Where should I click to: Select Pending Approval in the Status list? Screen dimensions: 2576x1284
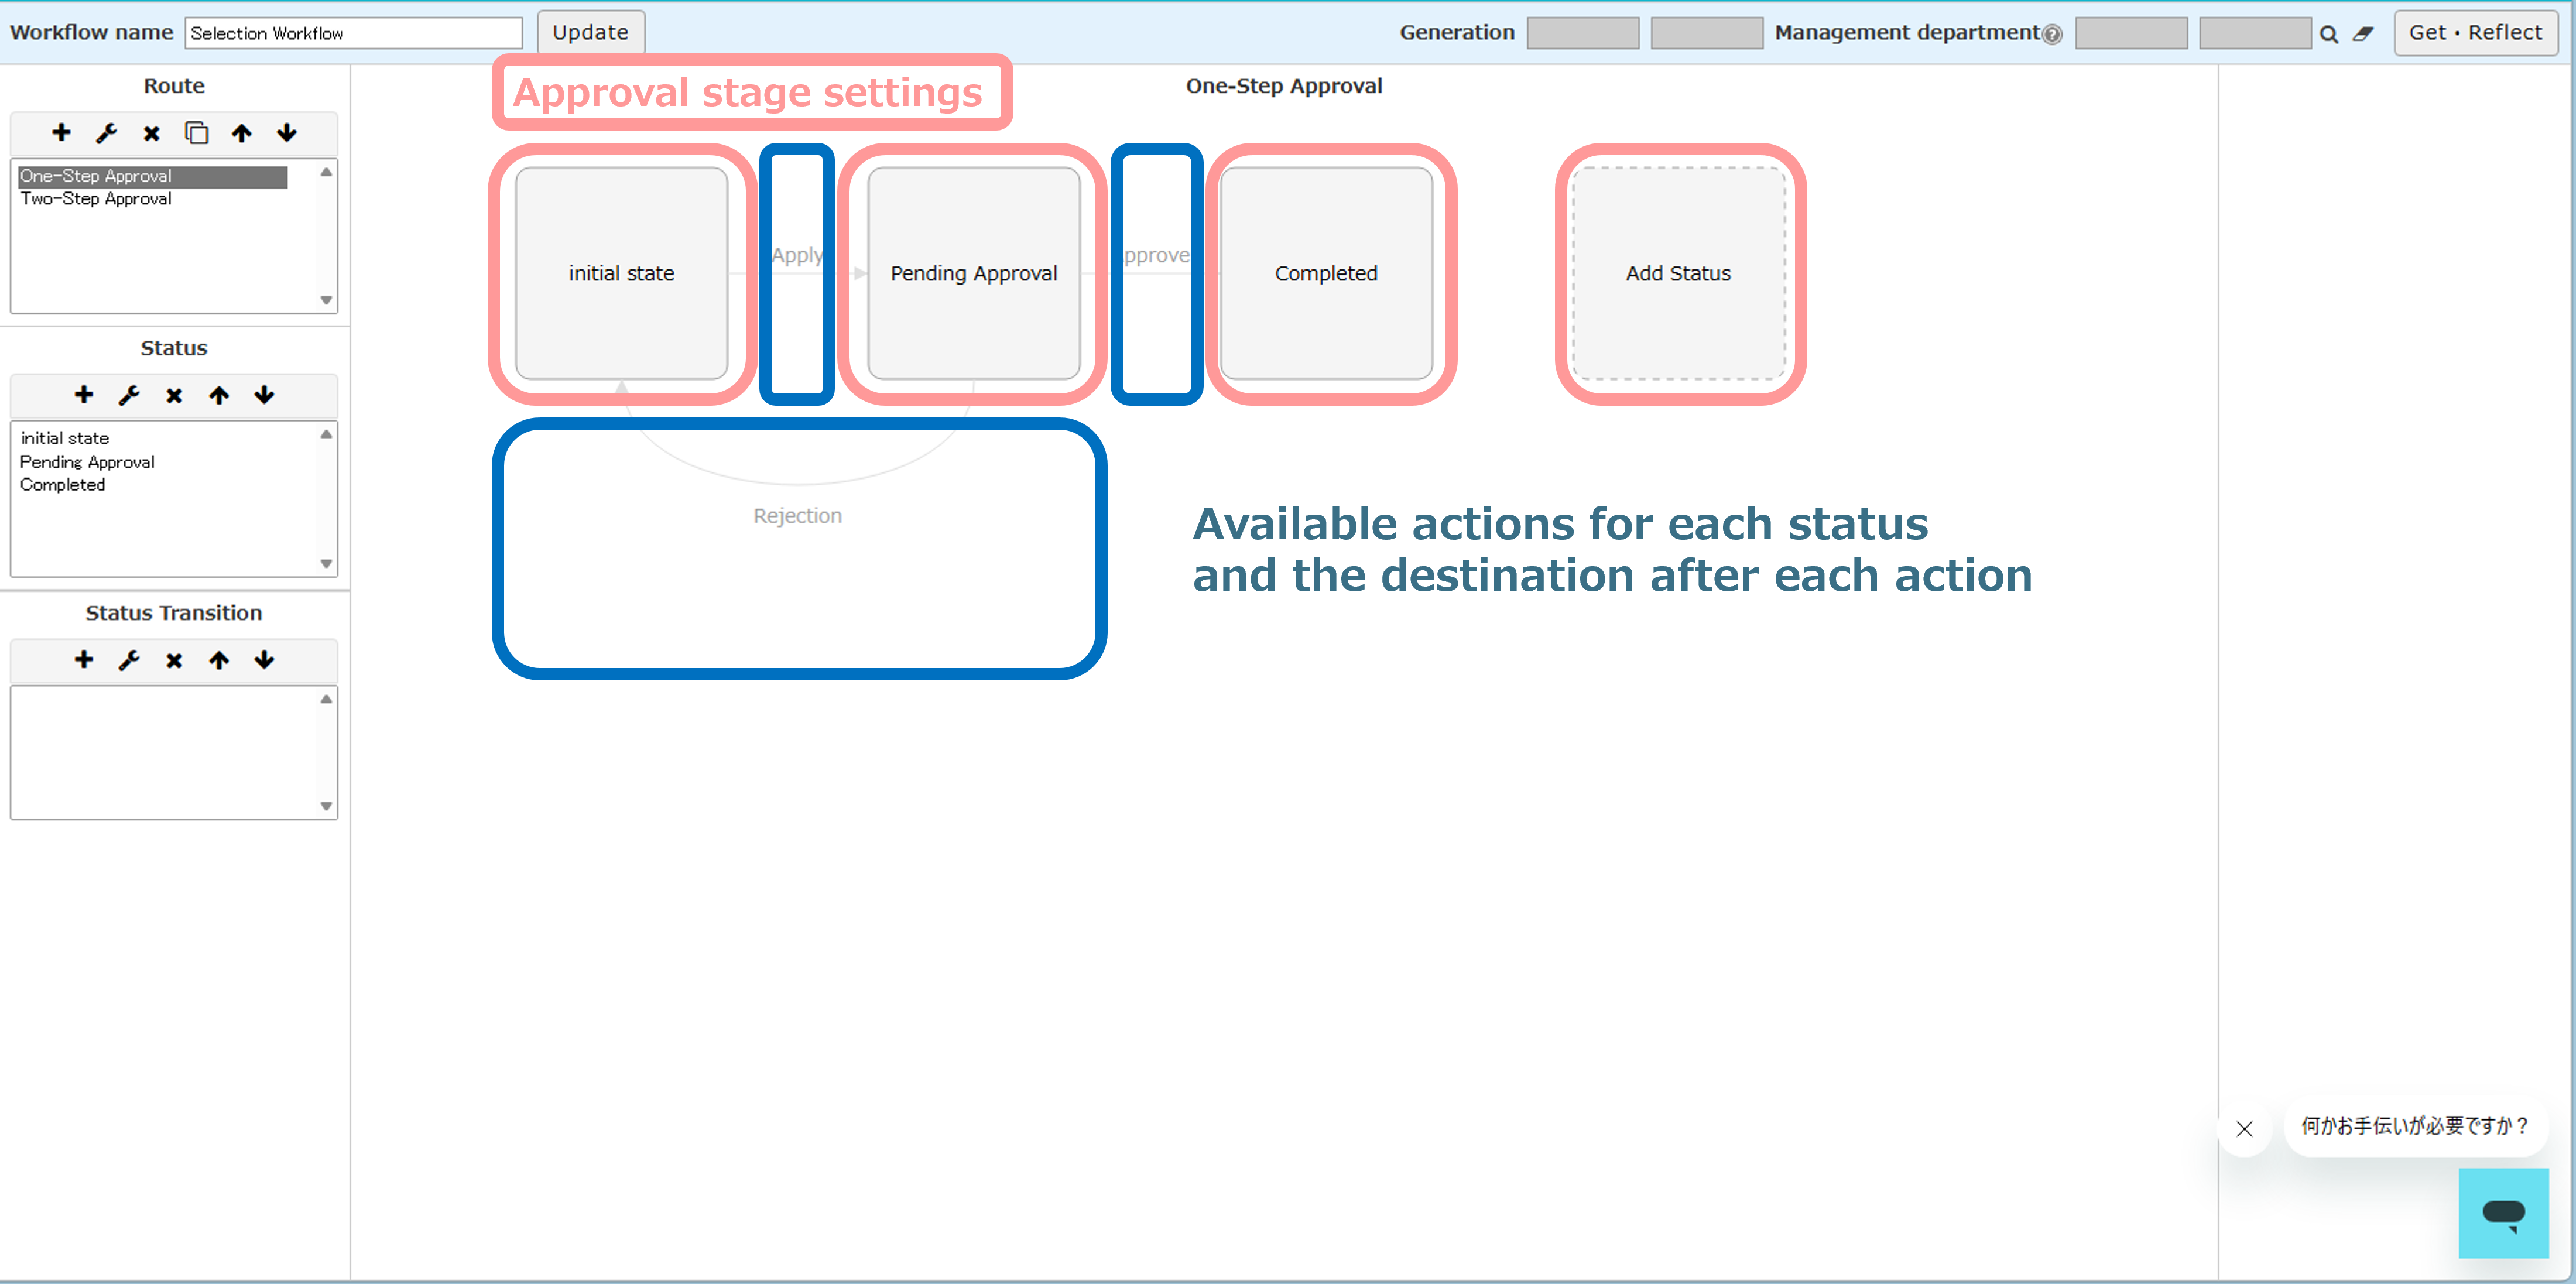87,462
